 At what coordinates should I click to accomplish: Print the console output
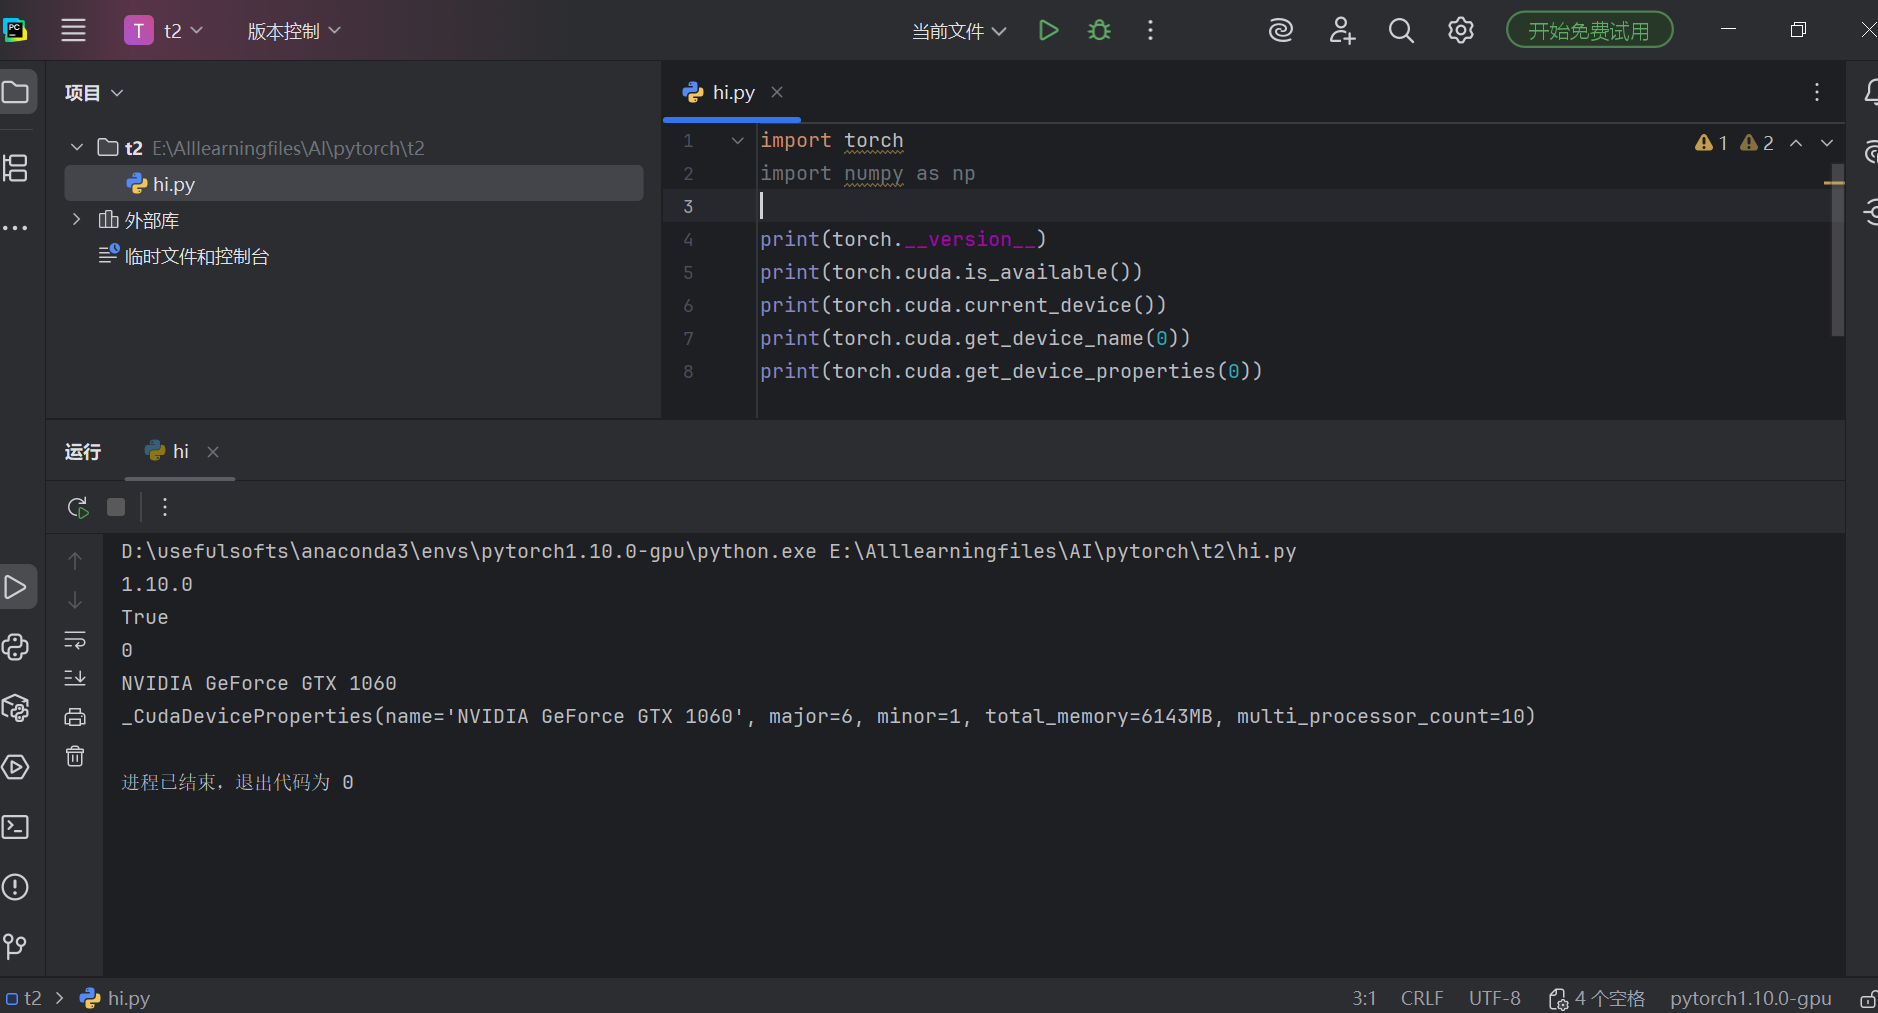pyautogui.click(x=75, y=717)
